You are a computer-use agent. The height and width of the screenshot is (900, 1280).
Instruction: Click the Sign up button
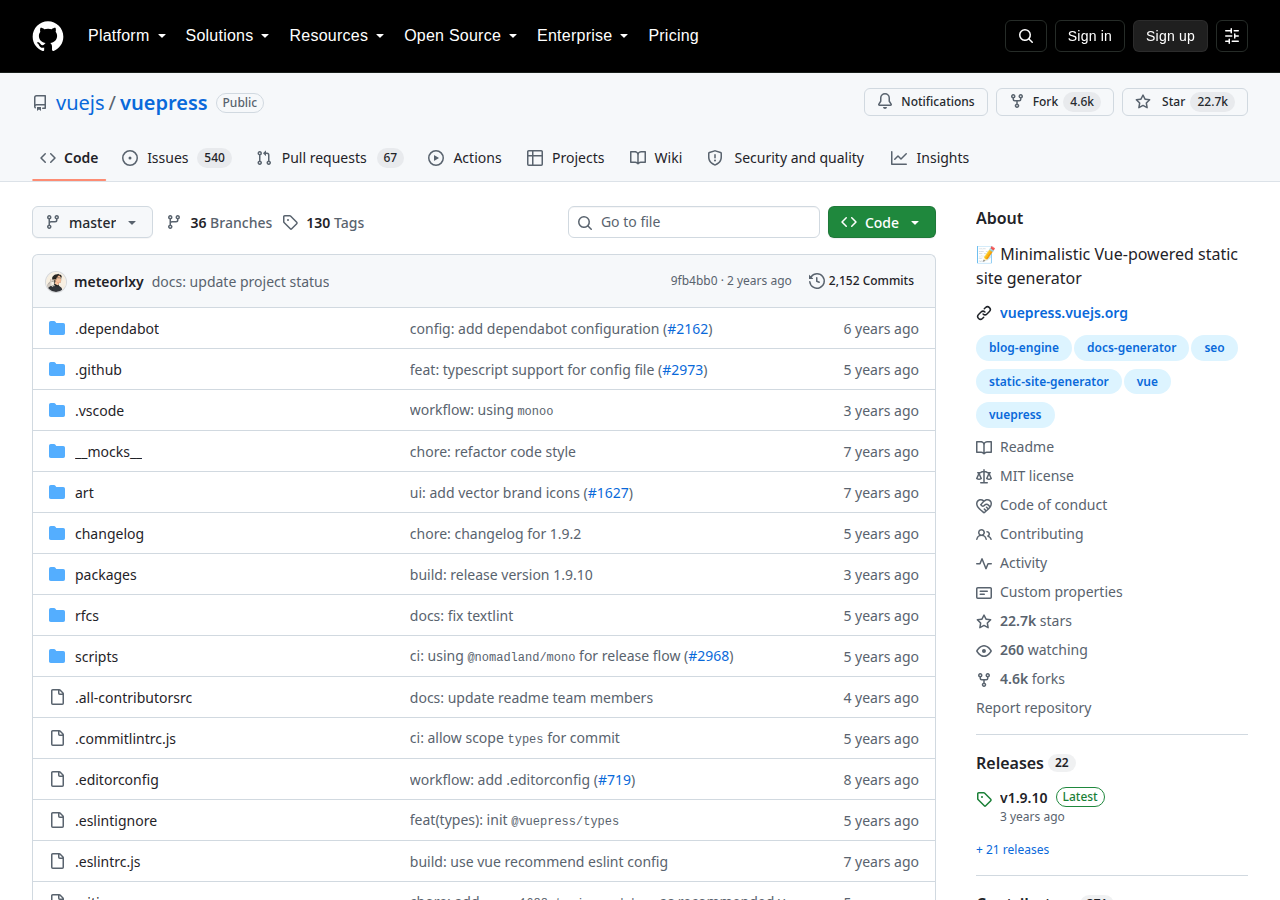coord(1170,36)
